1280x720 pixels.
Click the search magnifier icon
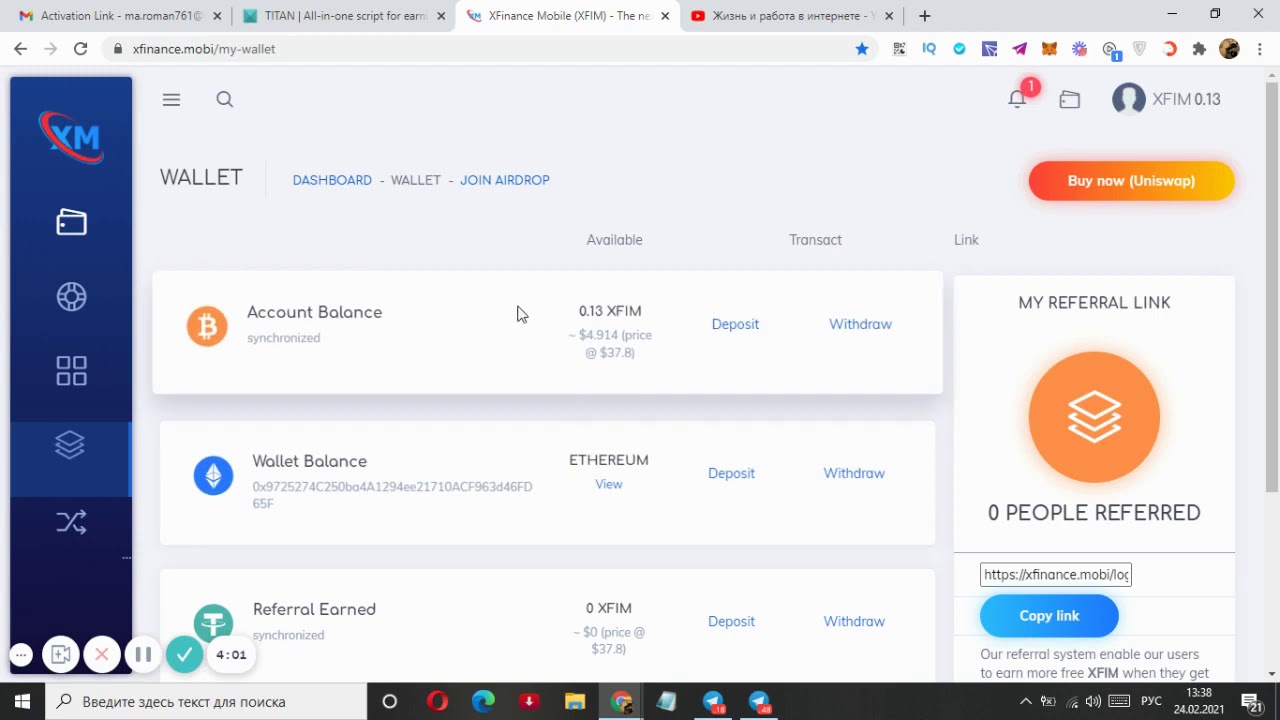pos(224,99)
